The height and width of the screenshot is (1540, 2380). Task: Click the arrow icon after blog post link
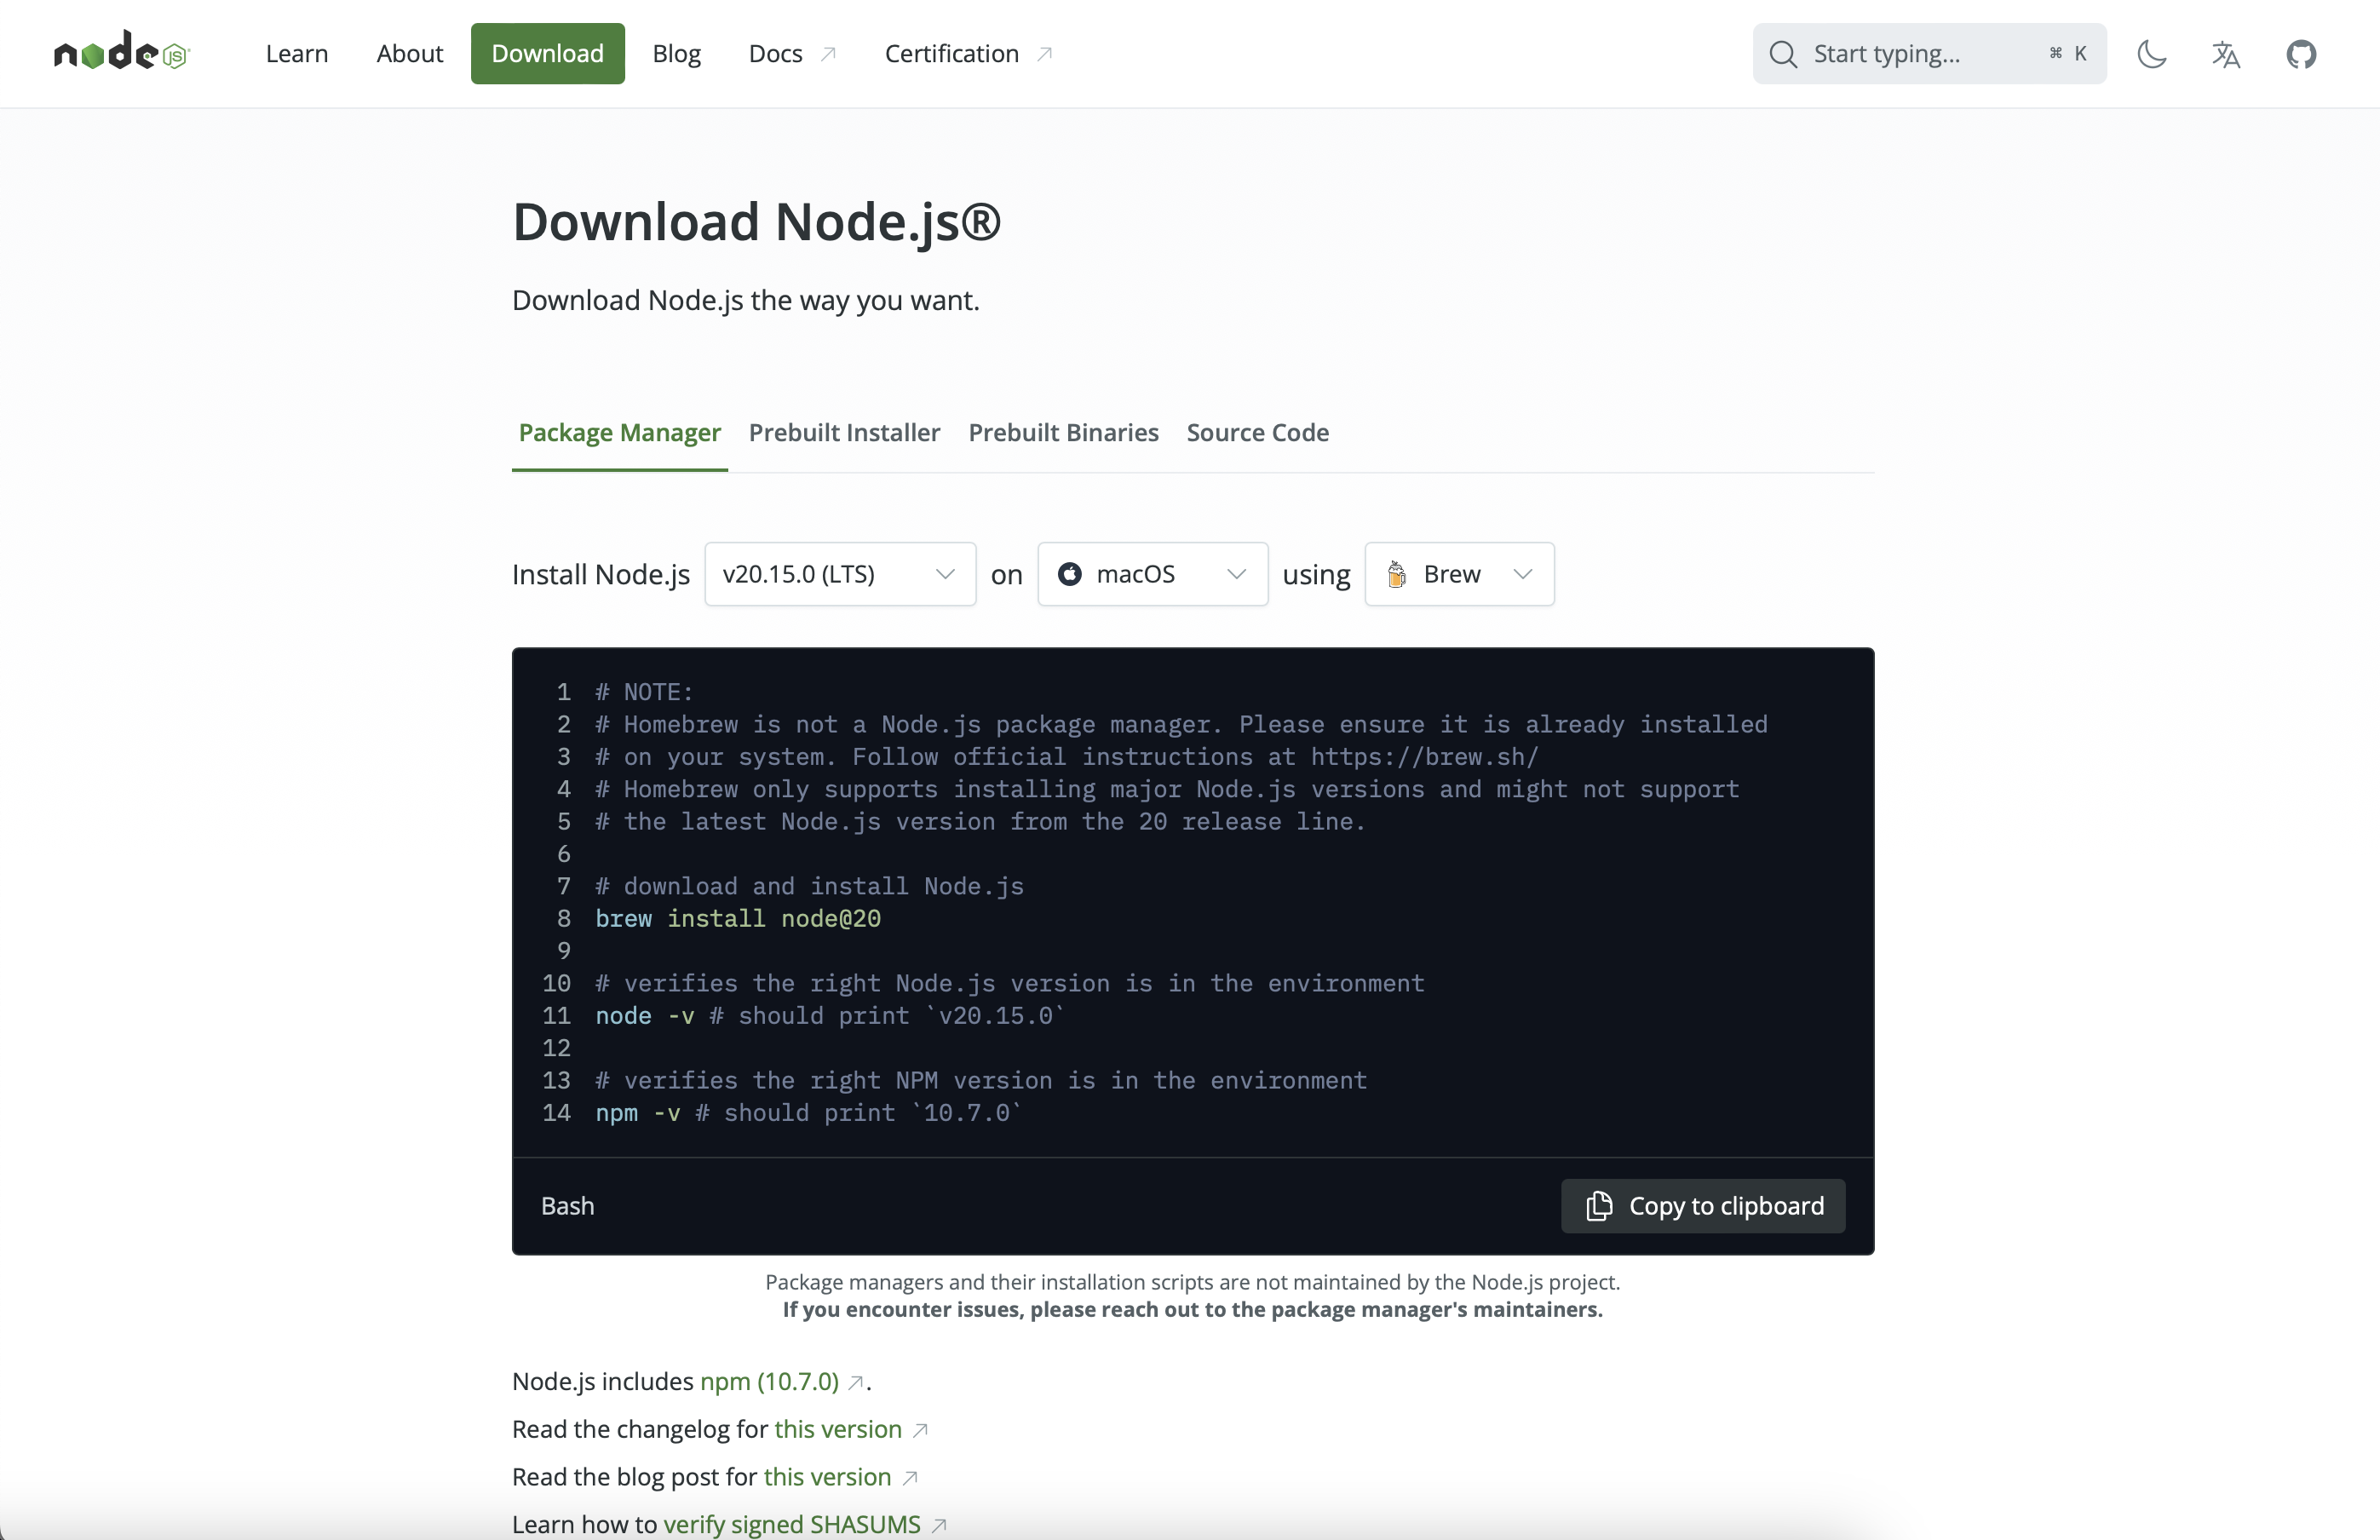click(x=909, y=1478)
